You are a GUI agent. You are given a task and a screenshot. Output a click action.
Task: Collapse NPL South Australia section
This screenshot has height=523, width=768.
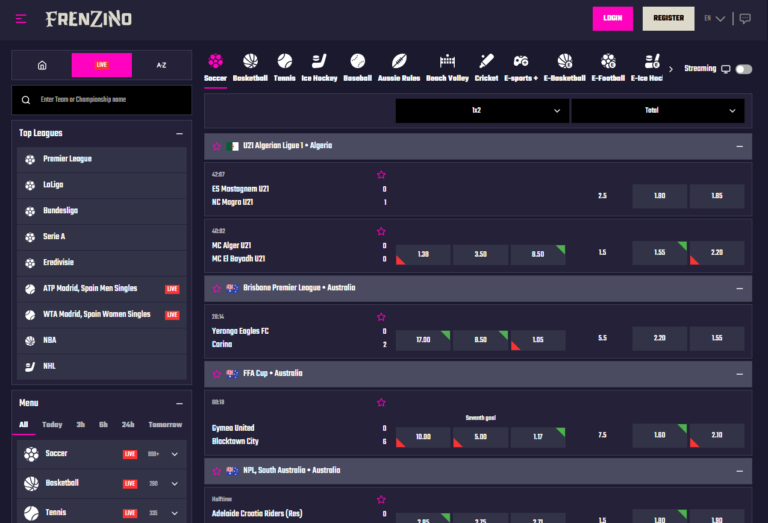[x=740, y=471]
